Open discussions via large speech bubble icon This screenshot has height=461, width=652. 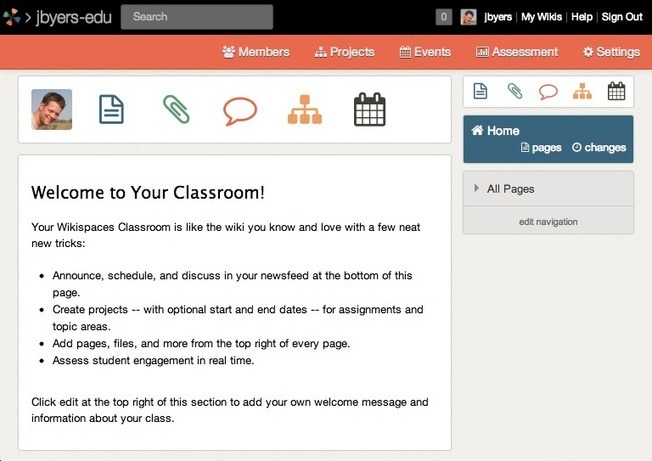(240, 109)
